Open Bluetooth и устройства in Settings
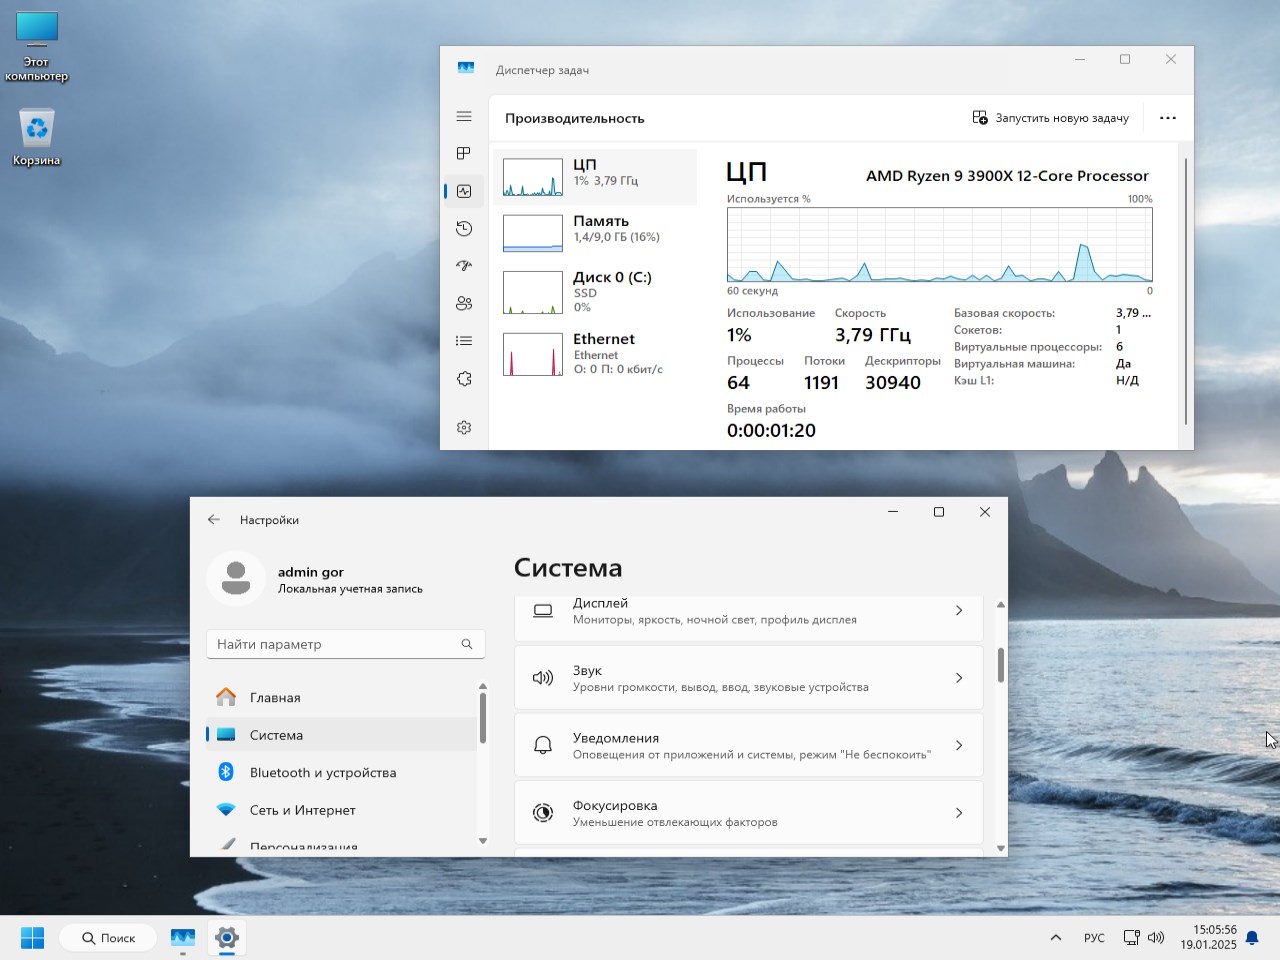The width and height of the screenshot is (1280, 960). pos(341,772)
